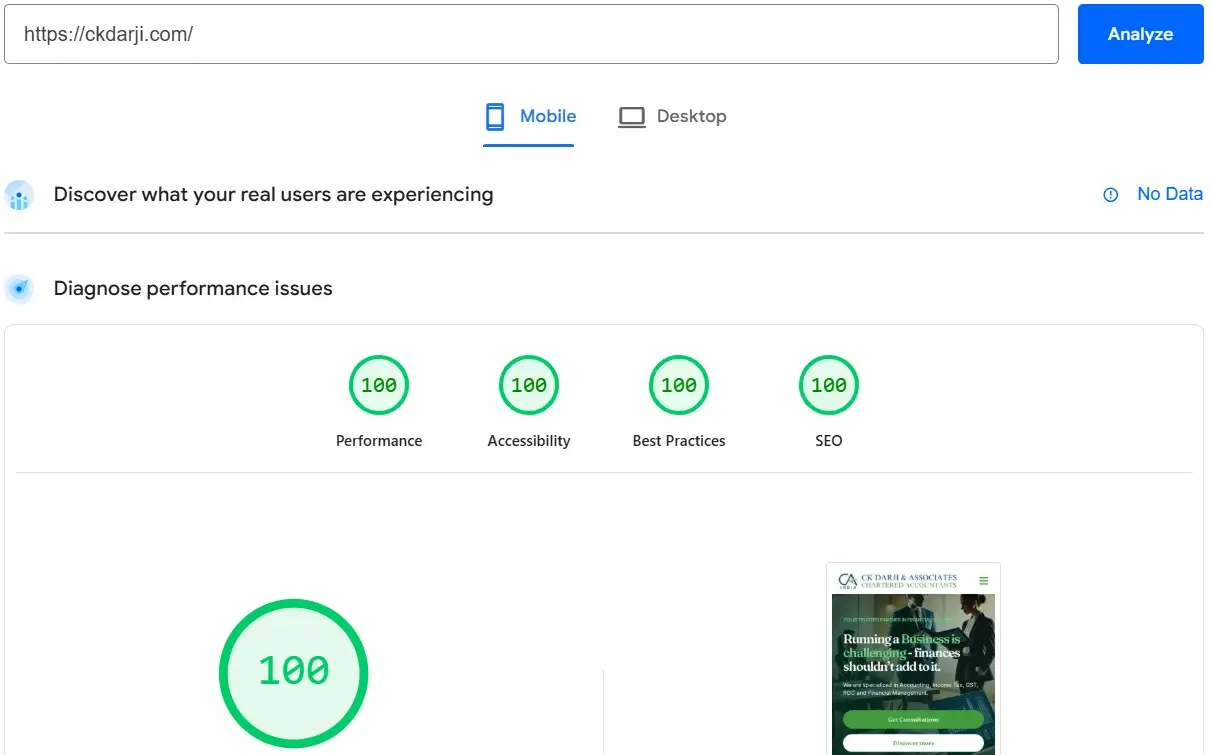Viewport: 1213px width, 755px height.
Task: Click the Diagnose performance issues heading
Action: (x=193, y=289)
